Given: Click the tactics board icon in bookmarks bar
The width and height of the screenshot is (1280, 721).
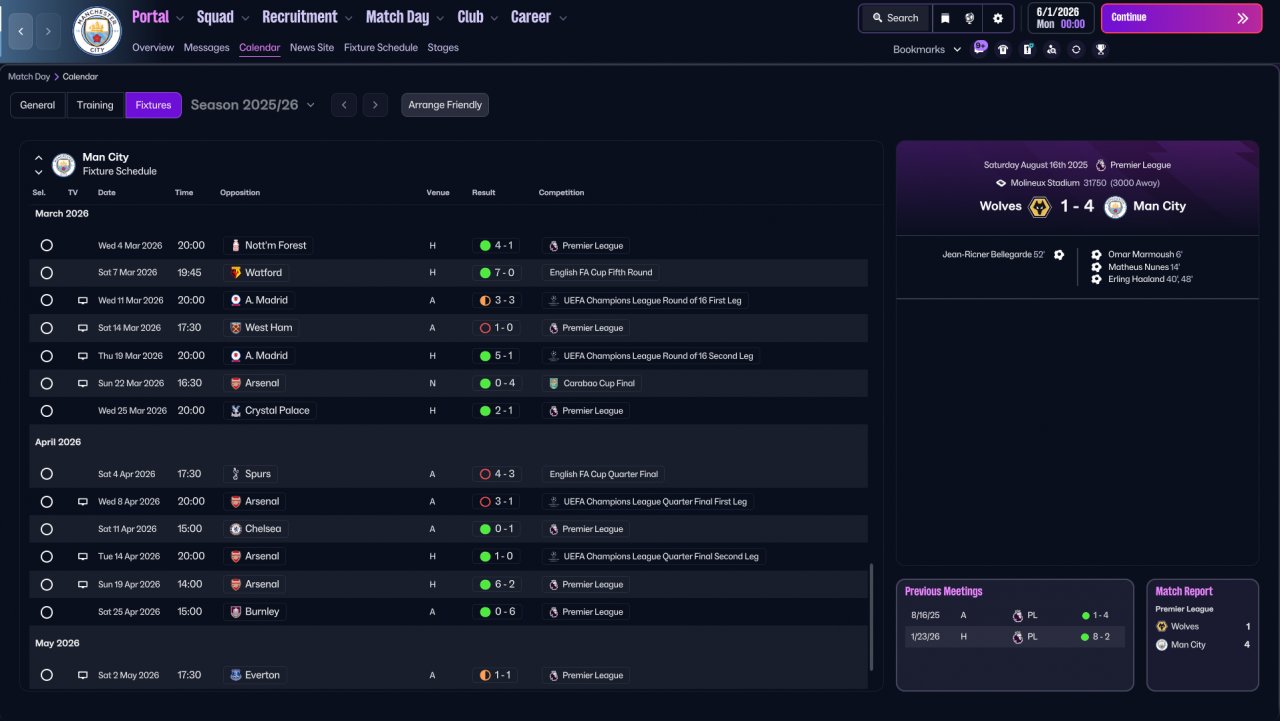Looking at the screenshot, I should [x=1027, y=49].
